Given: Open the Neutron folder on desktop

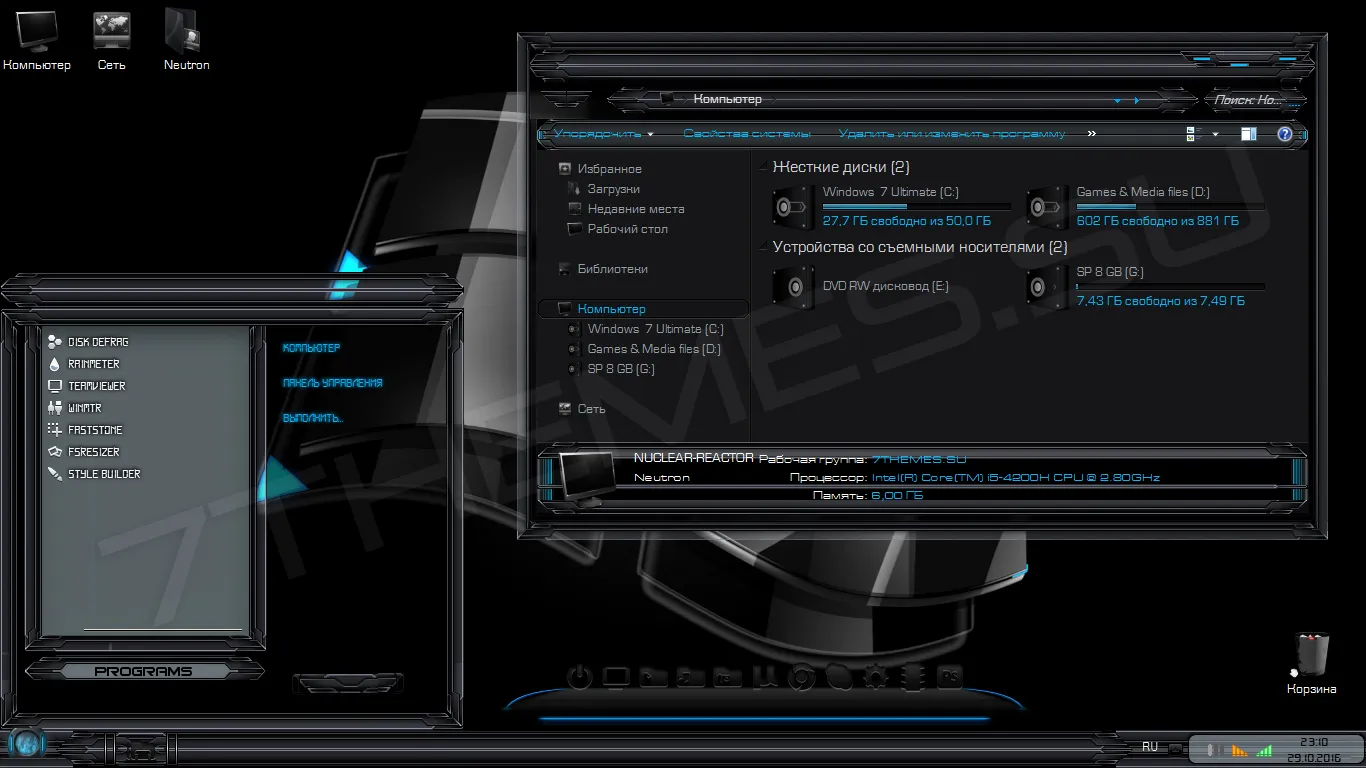Looking at the screenshot, I should [x=186, y=40].
